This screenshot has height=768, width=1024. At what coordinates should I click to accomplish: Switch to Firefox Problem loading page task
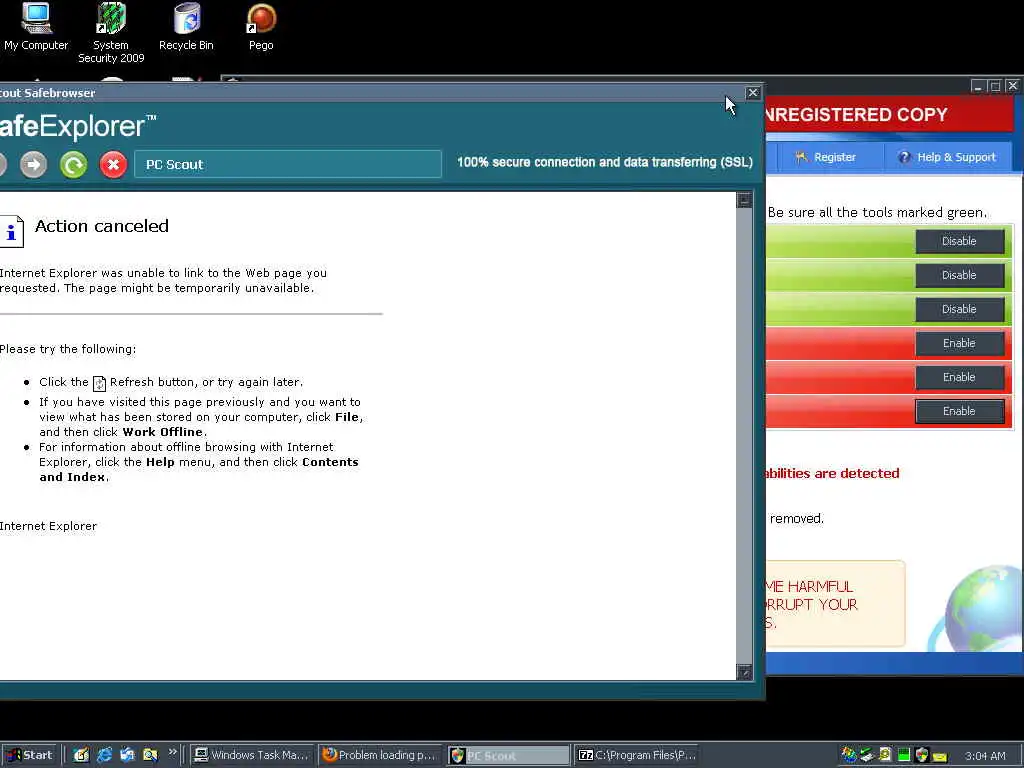[x=380, y=755]
